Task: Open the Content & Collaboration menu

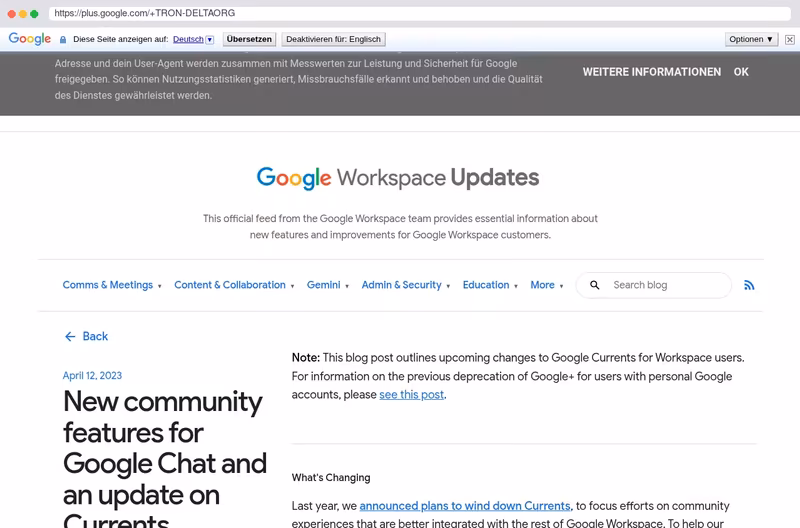Action: [x=230, y=285]
